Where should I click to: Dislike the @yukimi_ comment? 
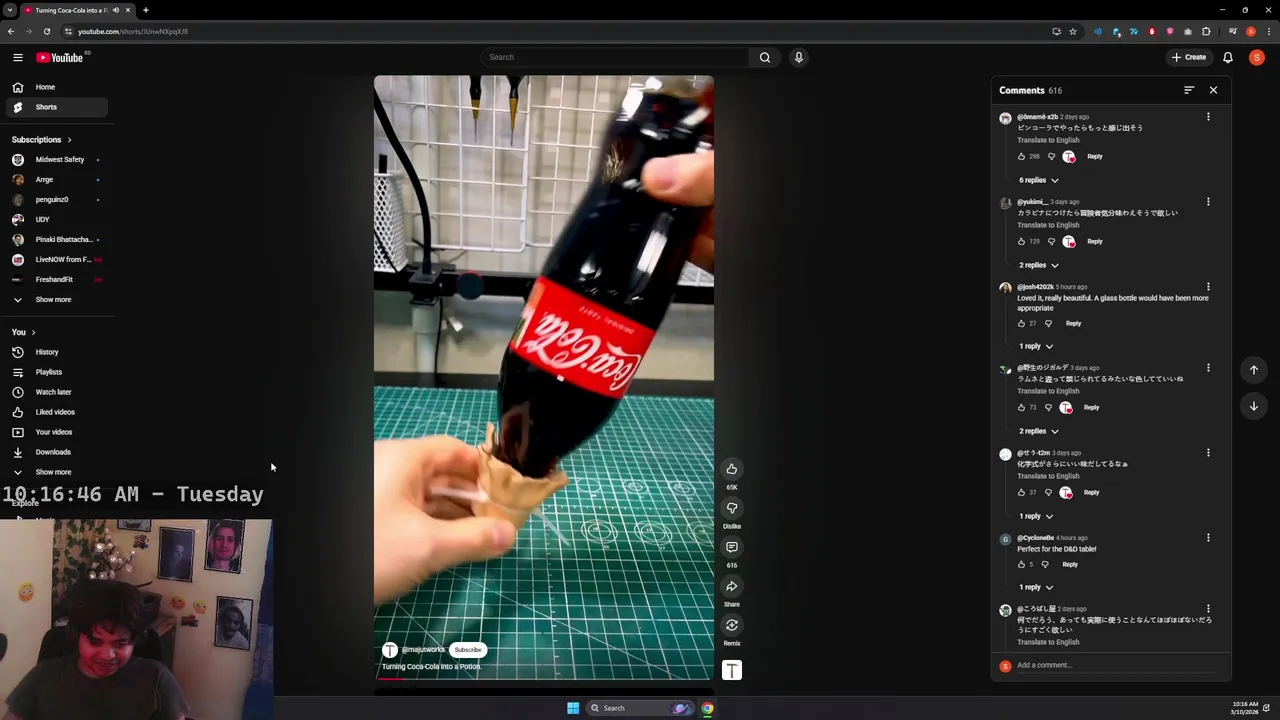click(1051, 241)
